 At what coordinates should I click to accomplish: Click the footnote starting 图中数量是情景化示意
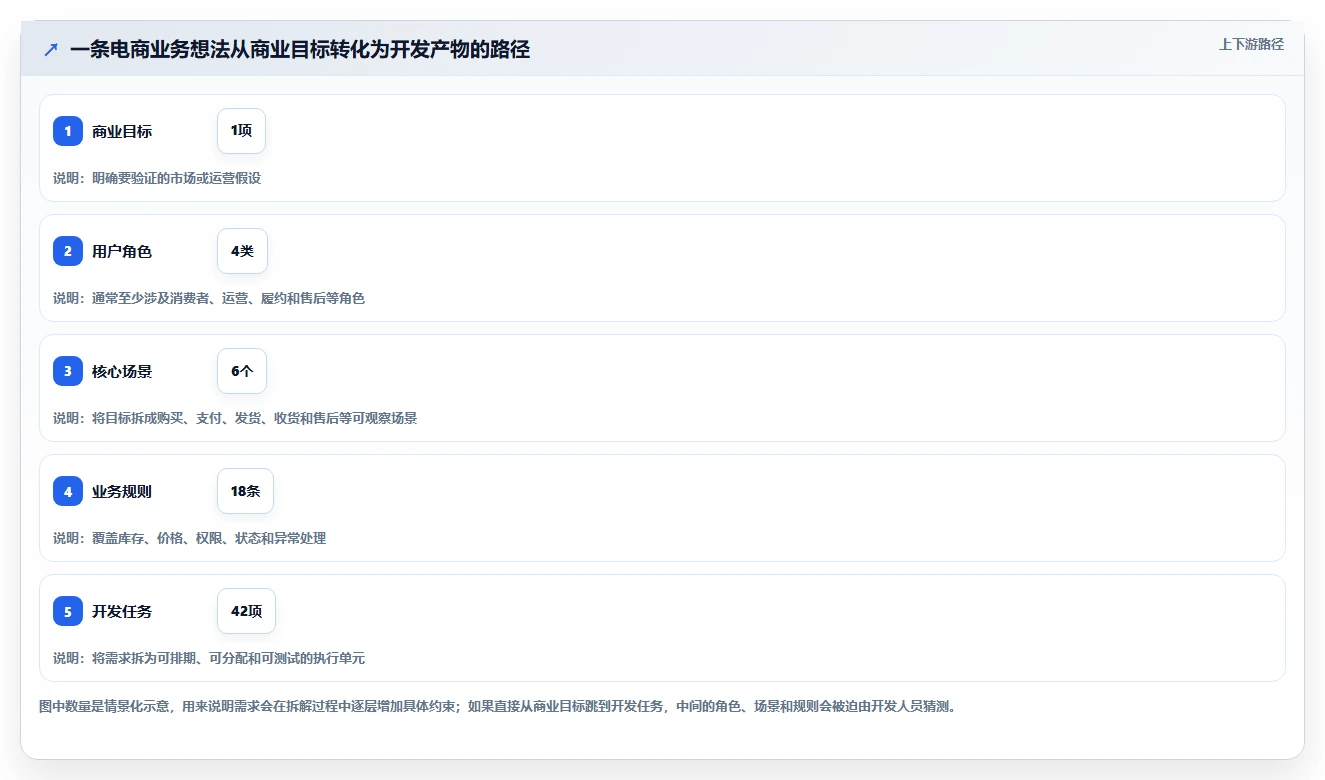498,706
